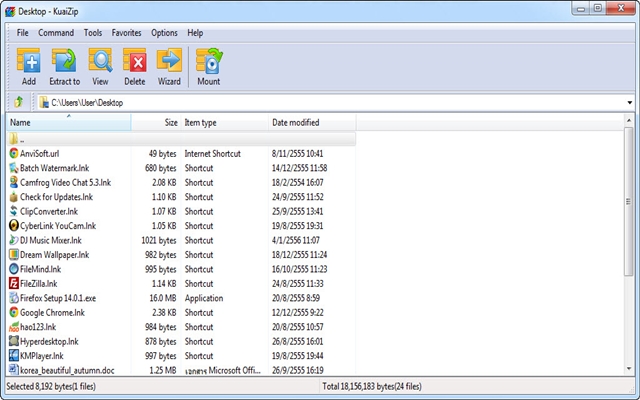Launch the Wizard toolbar icon
This screenshot has width=640, height=400.
point(169,60)
